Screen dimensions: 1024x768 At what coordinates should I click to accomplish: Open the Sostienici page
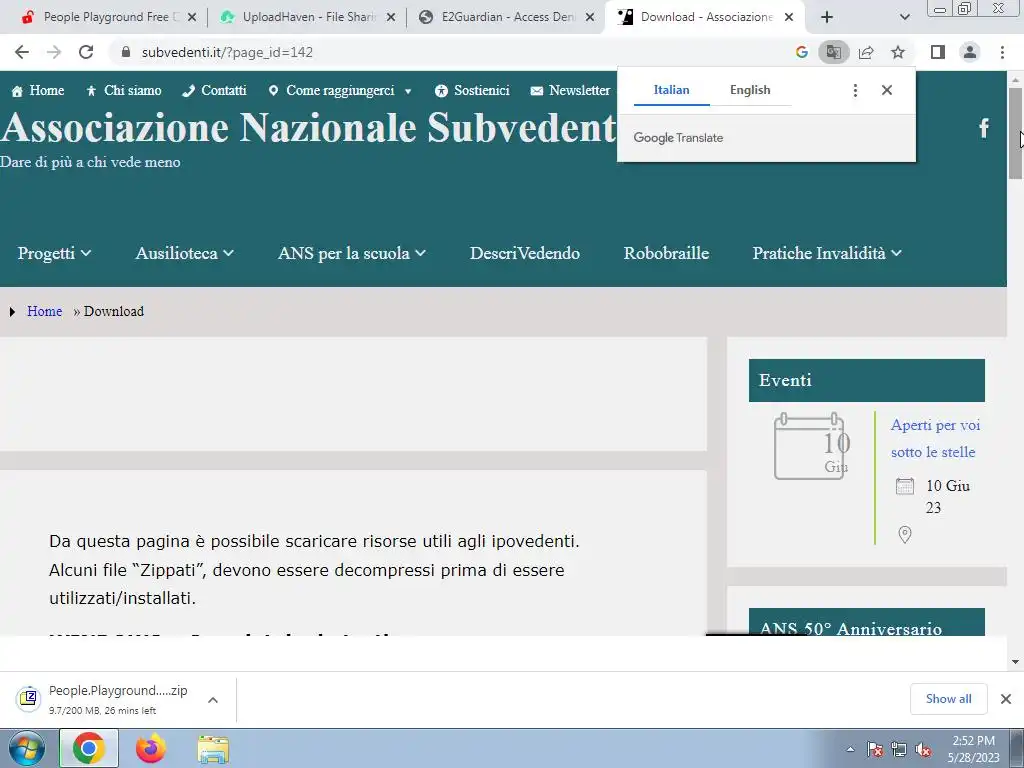click(x=472, y=90)
